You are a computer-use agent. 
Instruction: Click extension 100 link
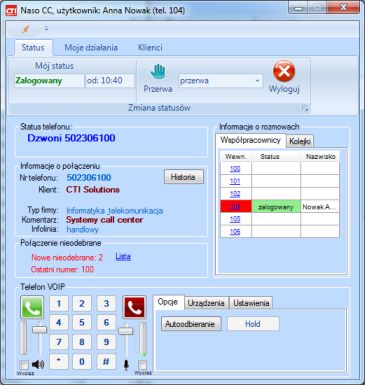(235, 169)
